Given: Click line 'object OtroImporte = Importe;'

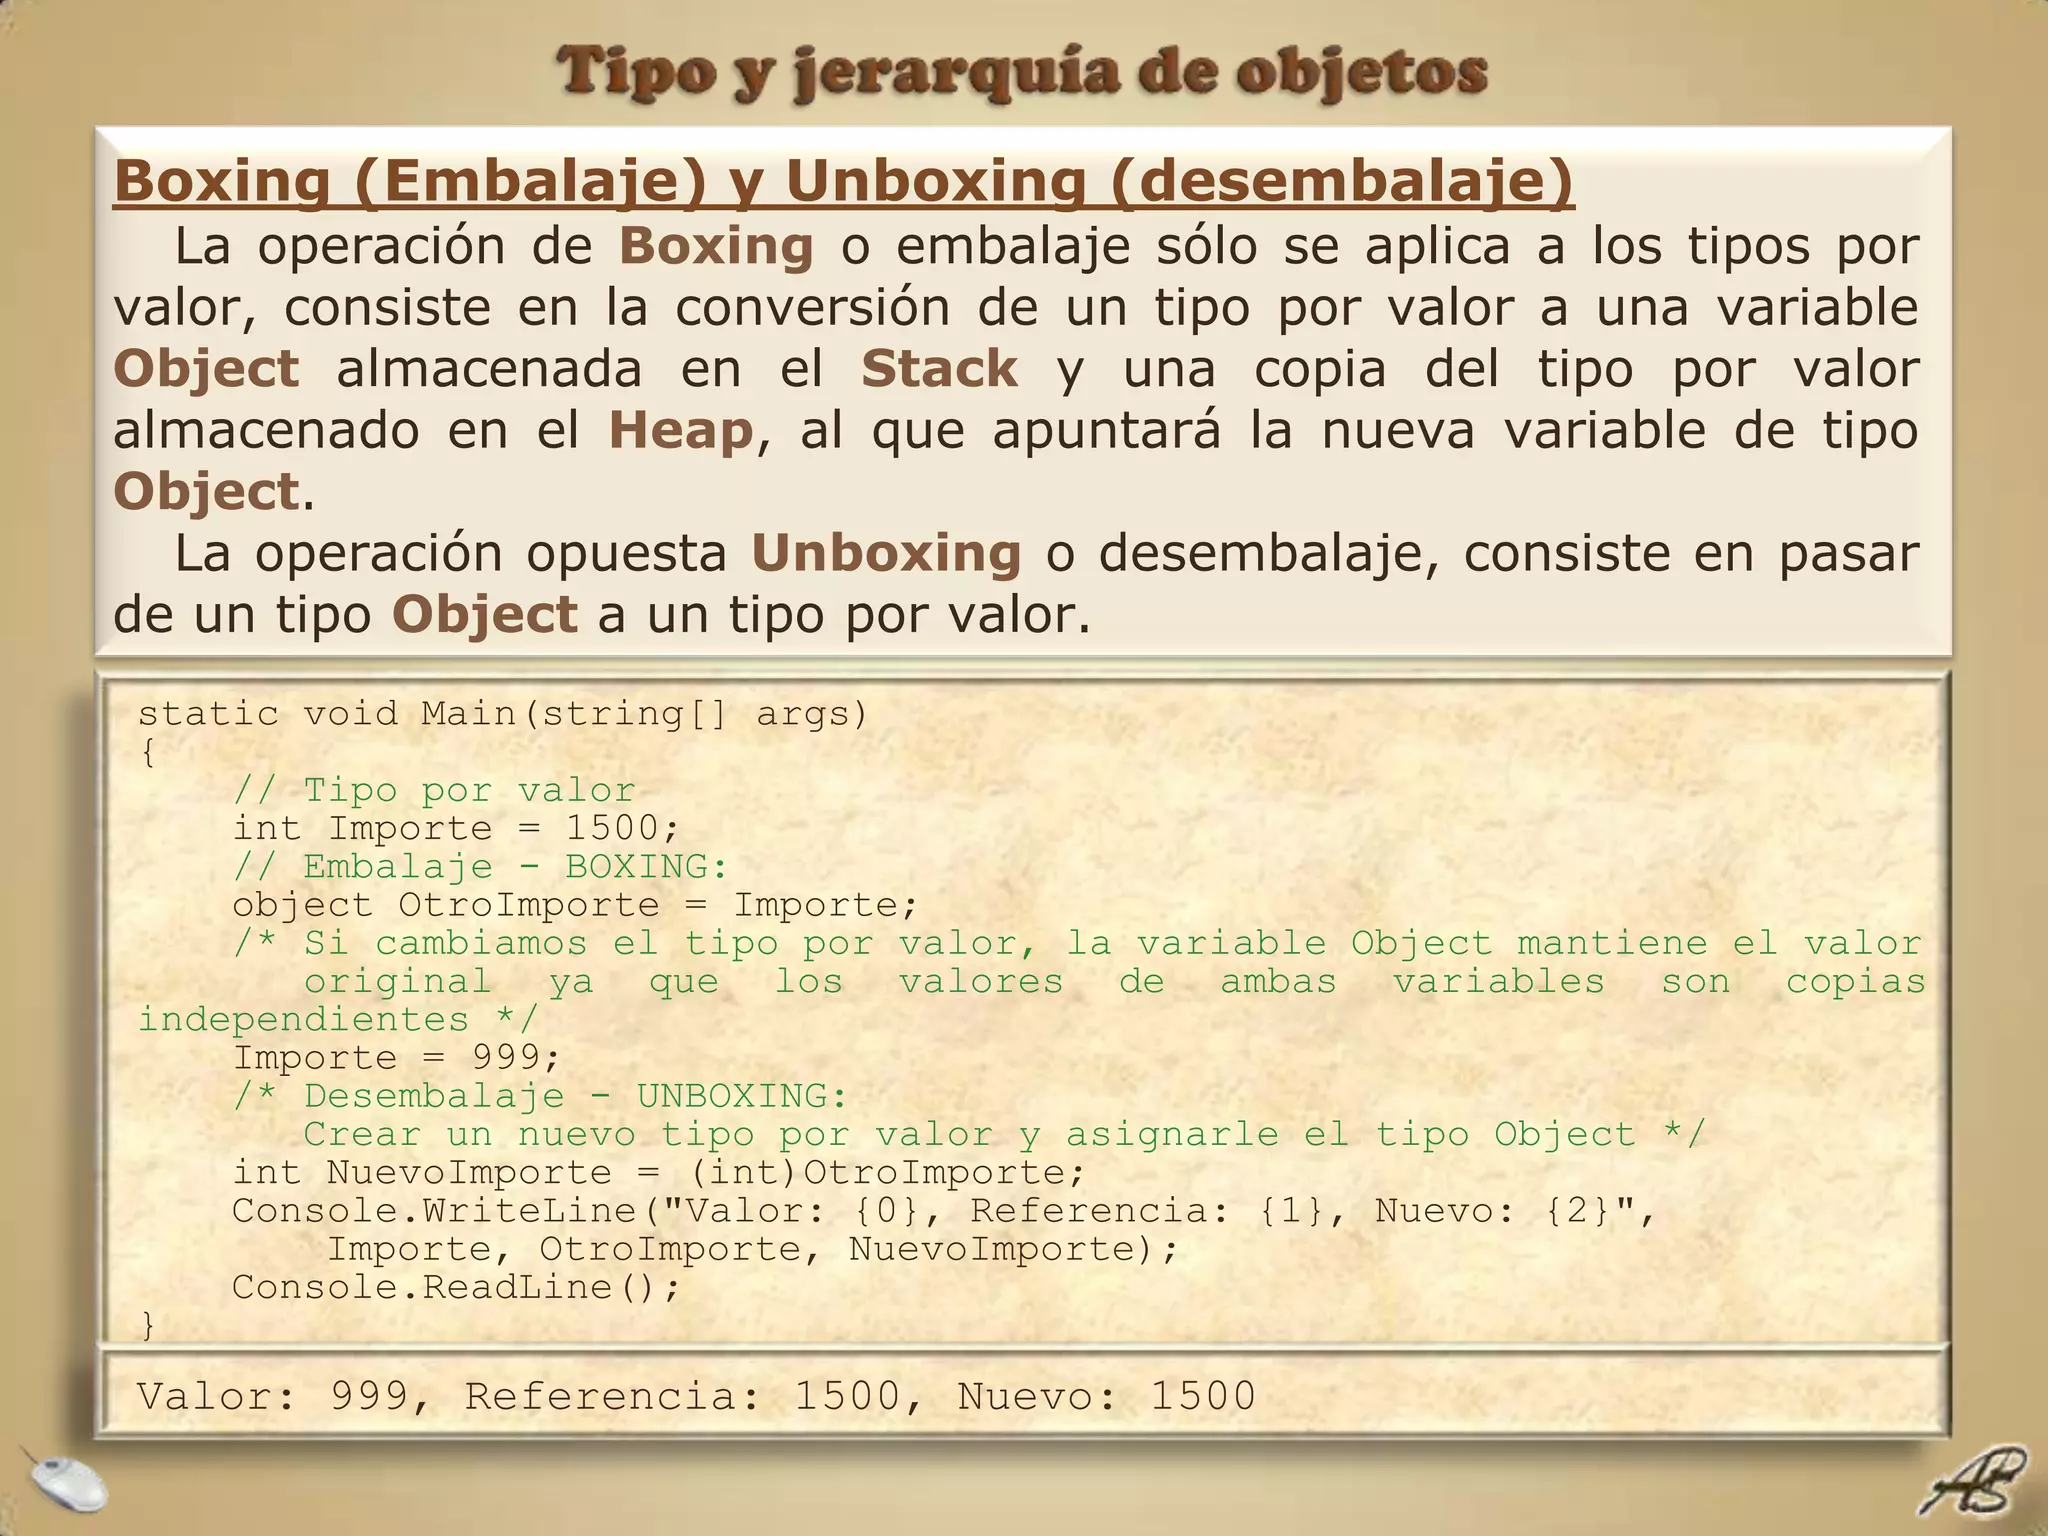Looking at the screenshot, I should pyautogui.click(x=575, y=905).
